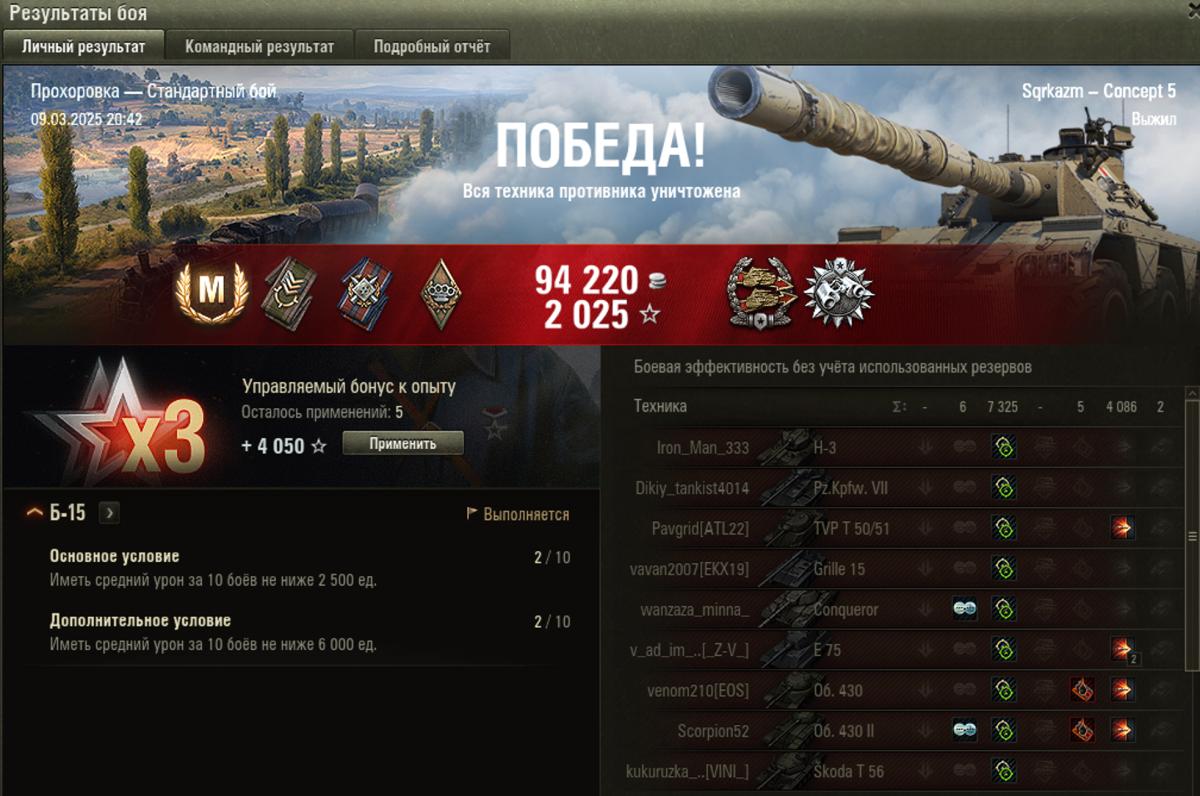
Task: Click the critical hit icon for venom210
Action: tap(1081, 690)
